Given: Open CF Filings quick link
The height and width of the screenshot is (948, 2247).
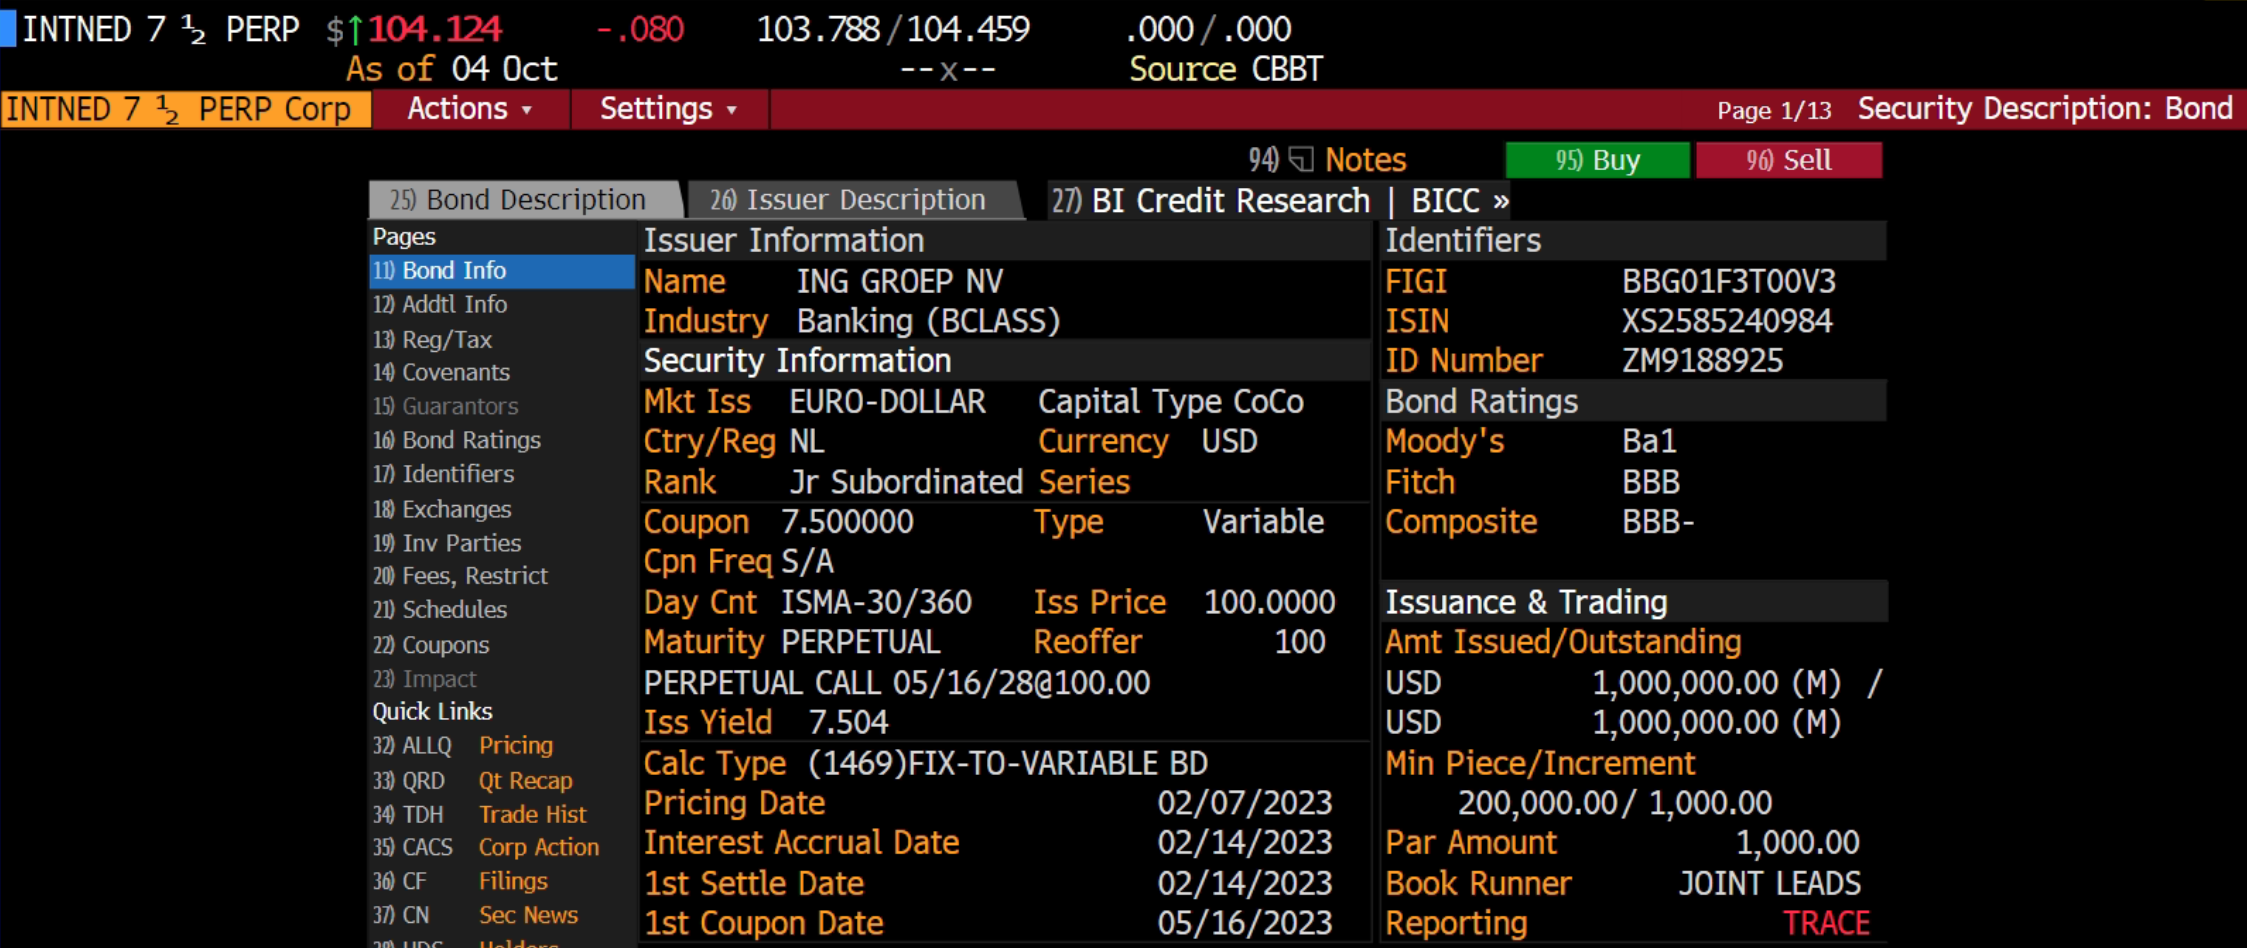Looking at the screenshot, I should [460, 881].
